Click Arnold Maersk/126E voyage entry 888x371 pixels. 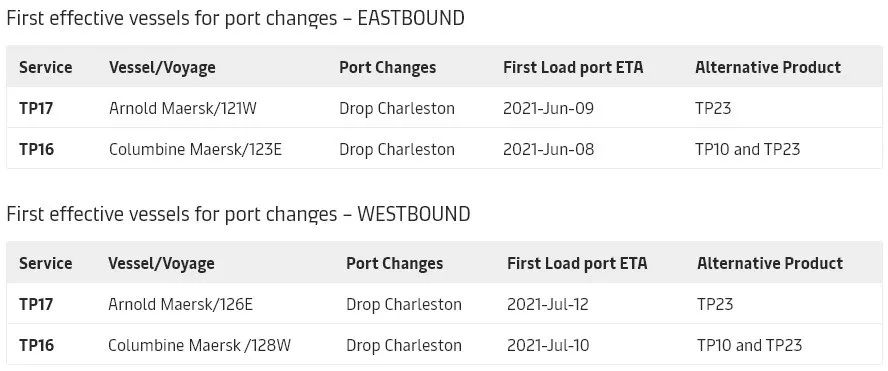click(x=181, y=304)
